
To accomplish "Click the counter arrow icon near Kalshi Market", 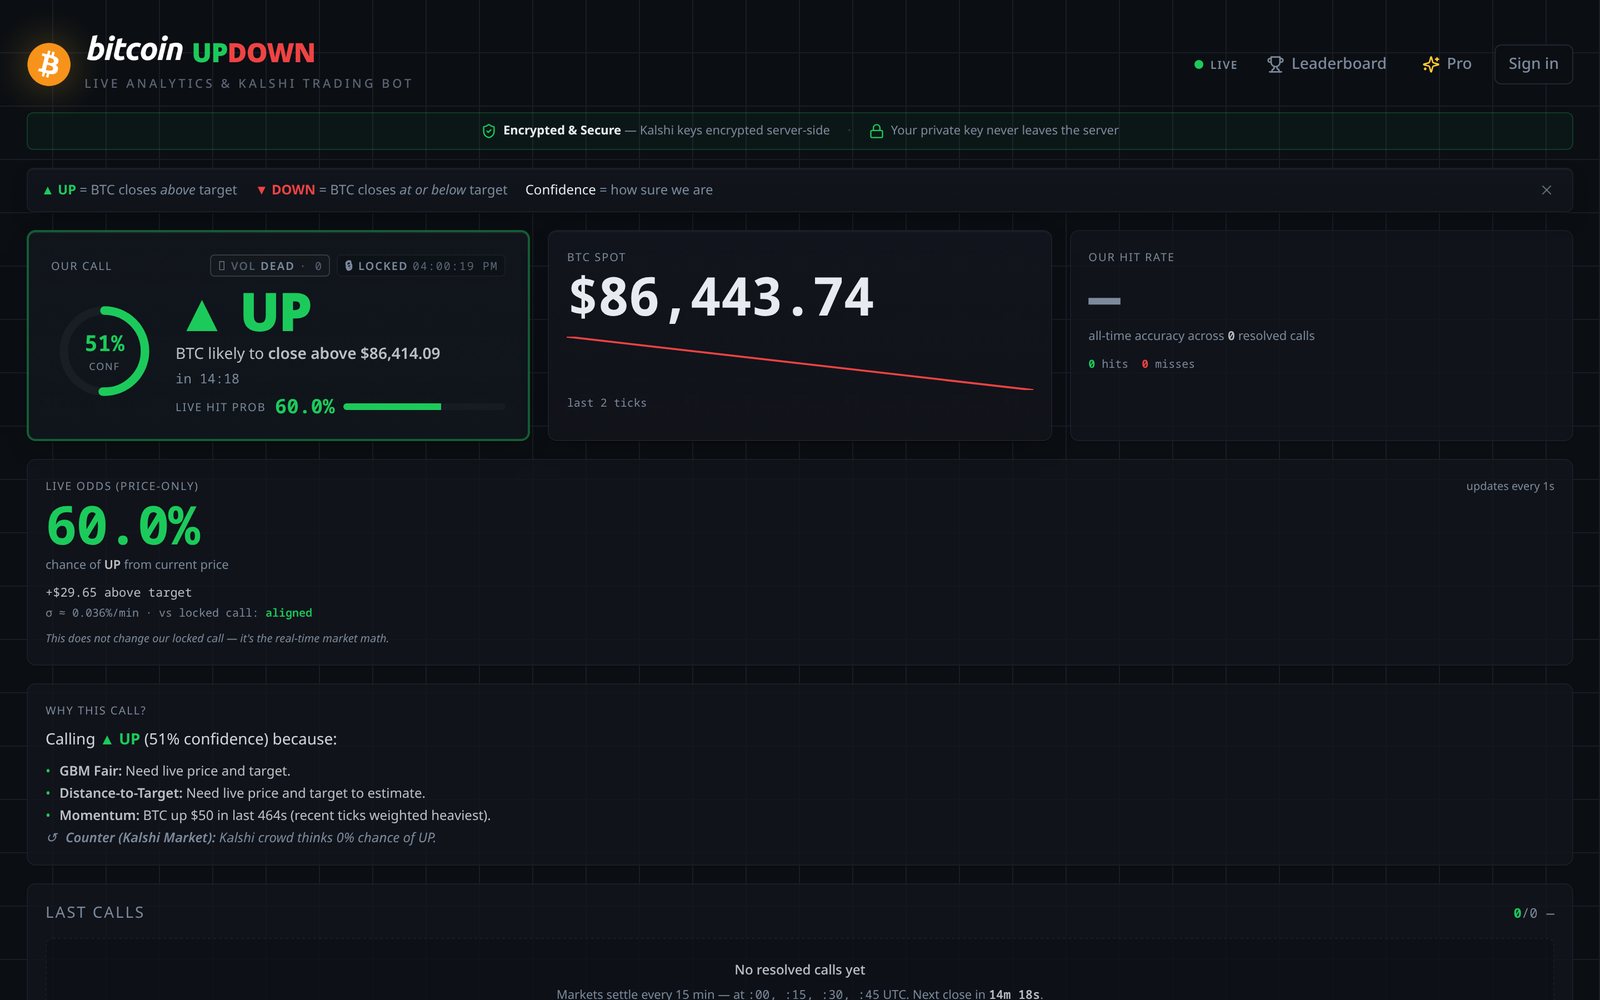I will click(53, 838).
